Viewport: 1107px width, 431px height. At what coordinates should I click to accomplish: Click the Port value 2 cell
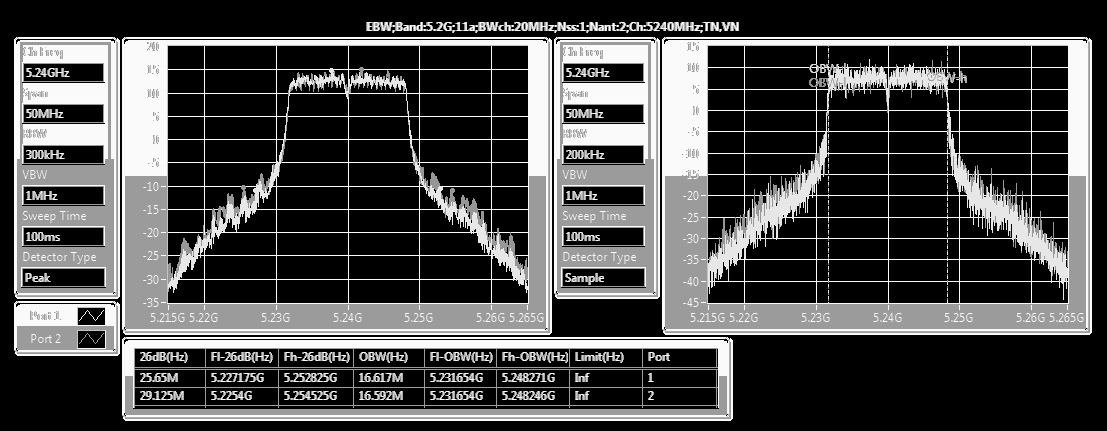(x=681, y=396)
